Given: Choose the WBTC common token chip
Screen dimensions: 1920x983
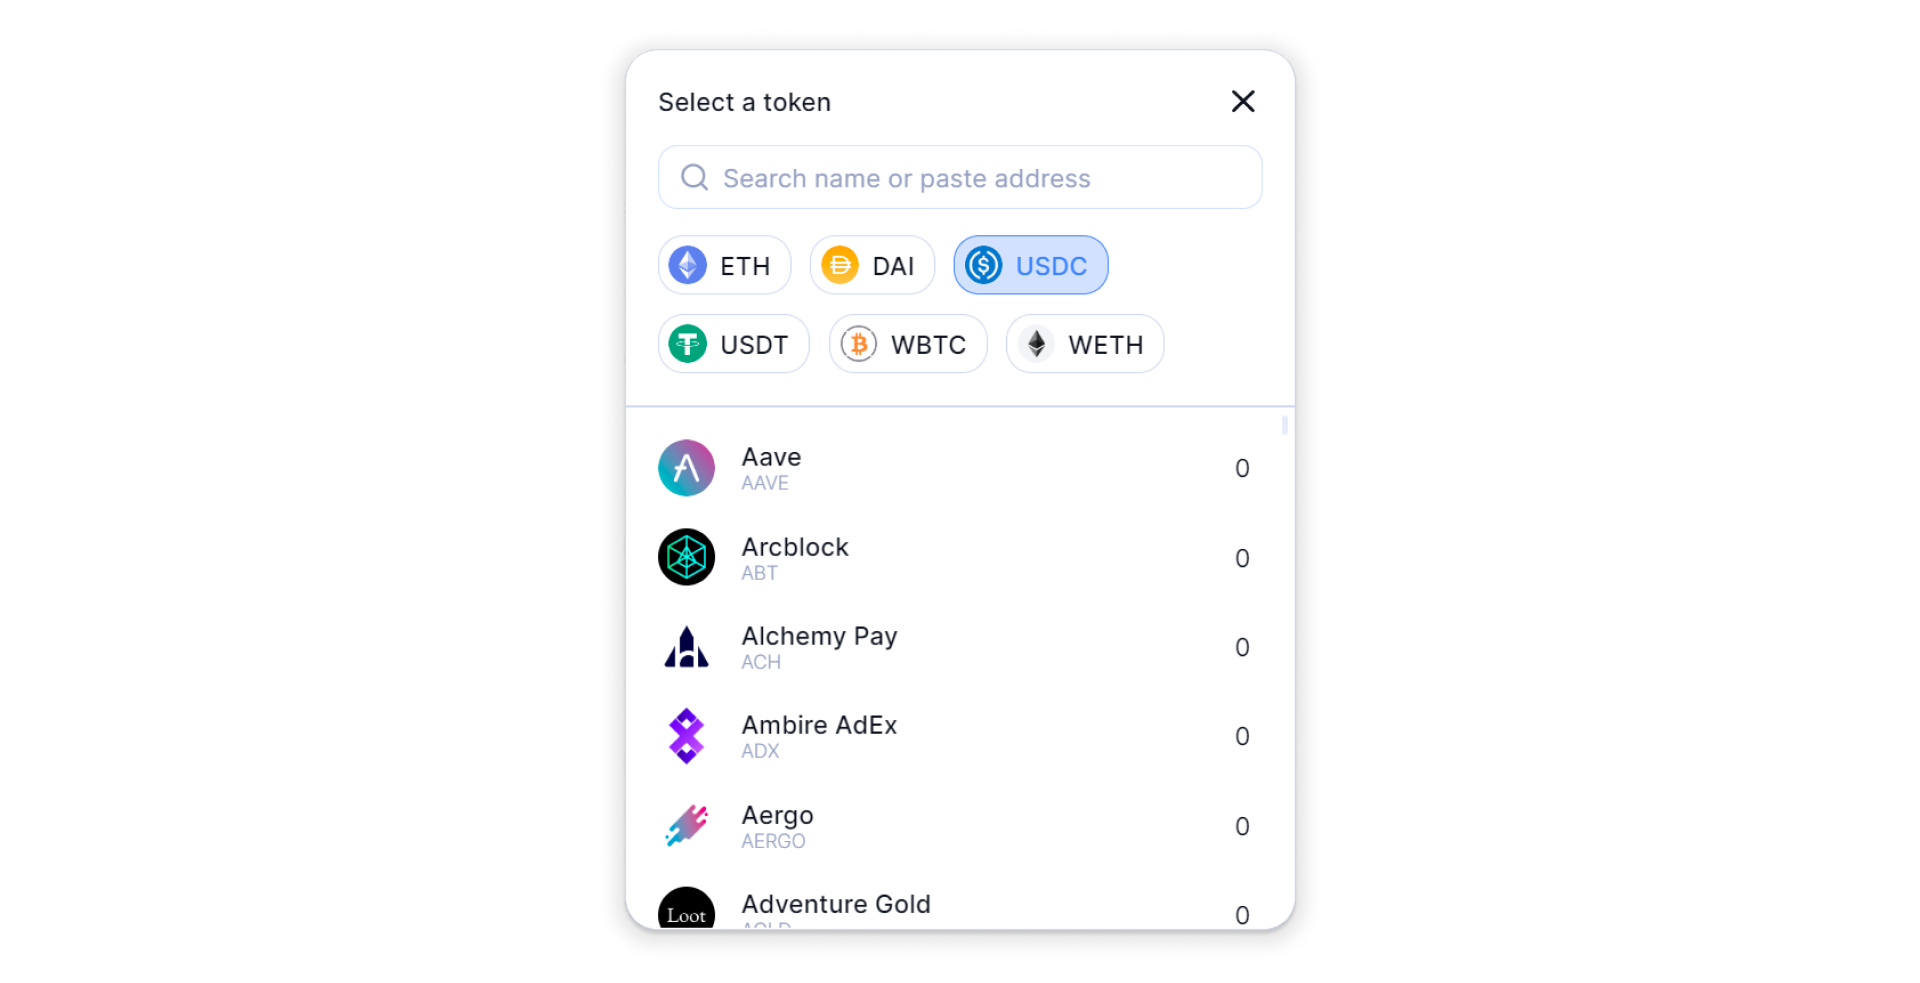Looking at the screenshot, I should point(908,344).
